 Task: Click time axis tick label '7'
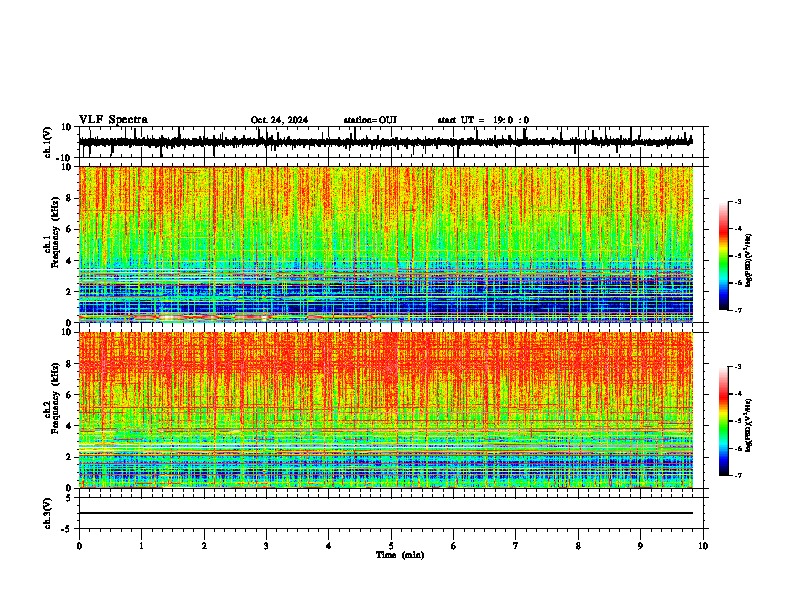516,546
